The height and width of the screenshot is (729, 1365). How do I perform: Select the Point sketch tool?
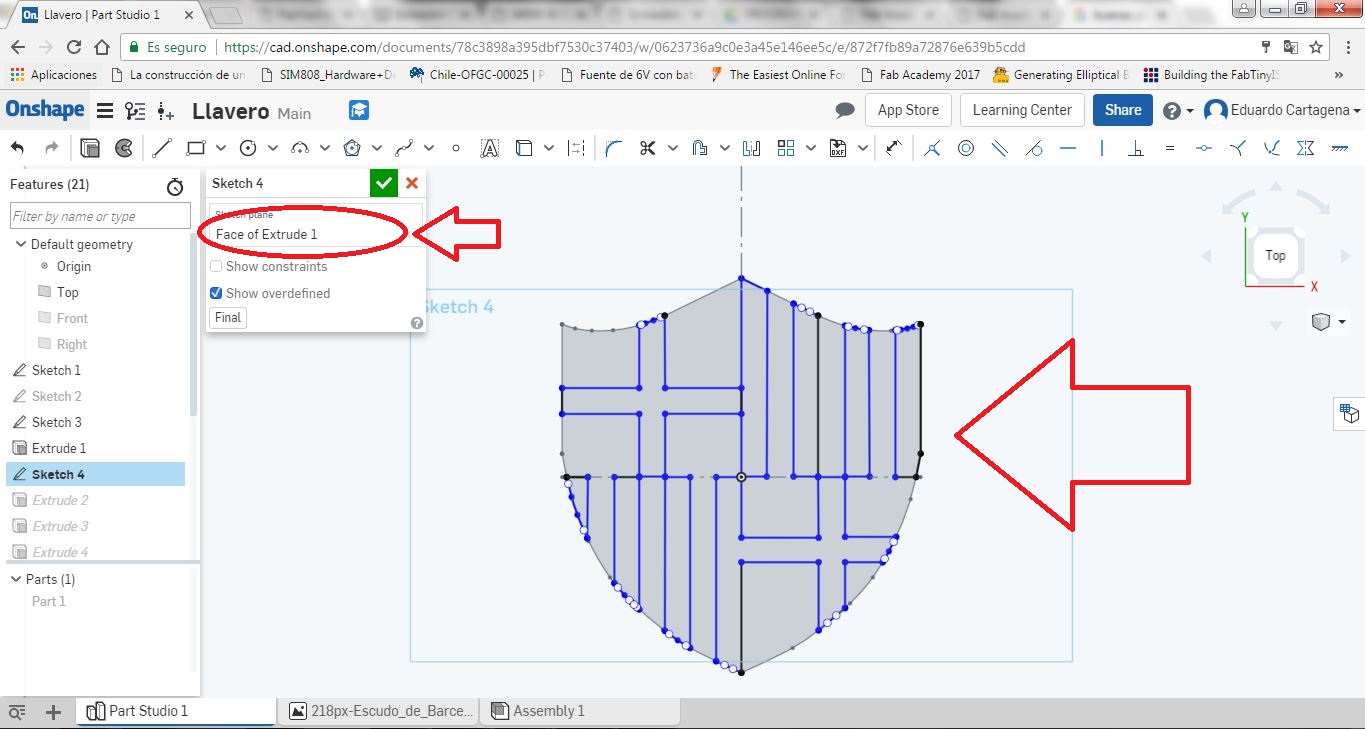coord(456,148)
